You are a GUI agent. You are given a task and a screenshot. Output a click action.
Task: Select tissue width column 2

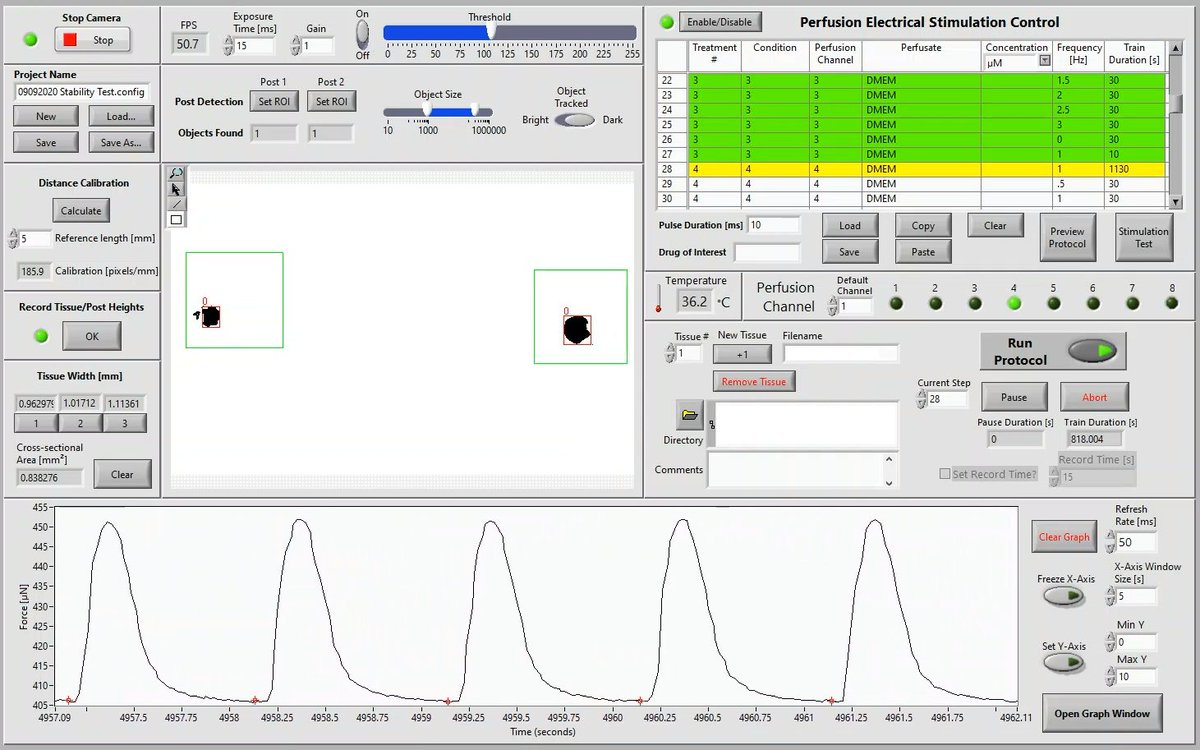pyautogui.click(x=81, y=423)
